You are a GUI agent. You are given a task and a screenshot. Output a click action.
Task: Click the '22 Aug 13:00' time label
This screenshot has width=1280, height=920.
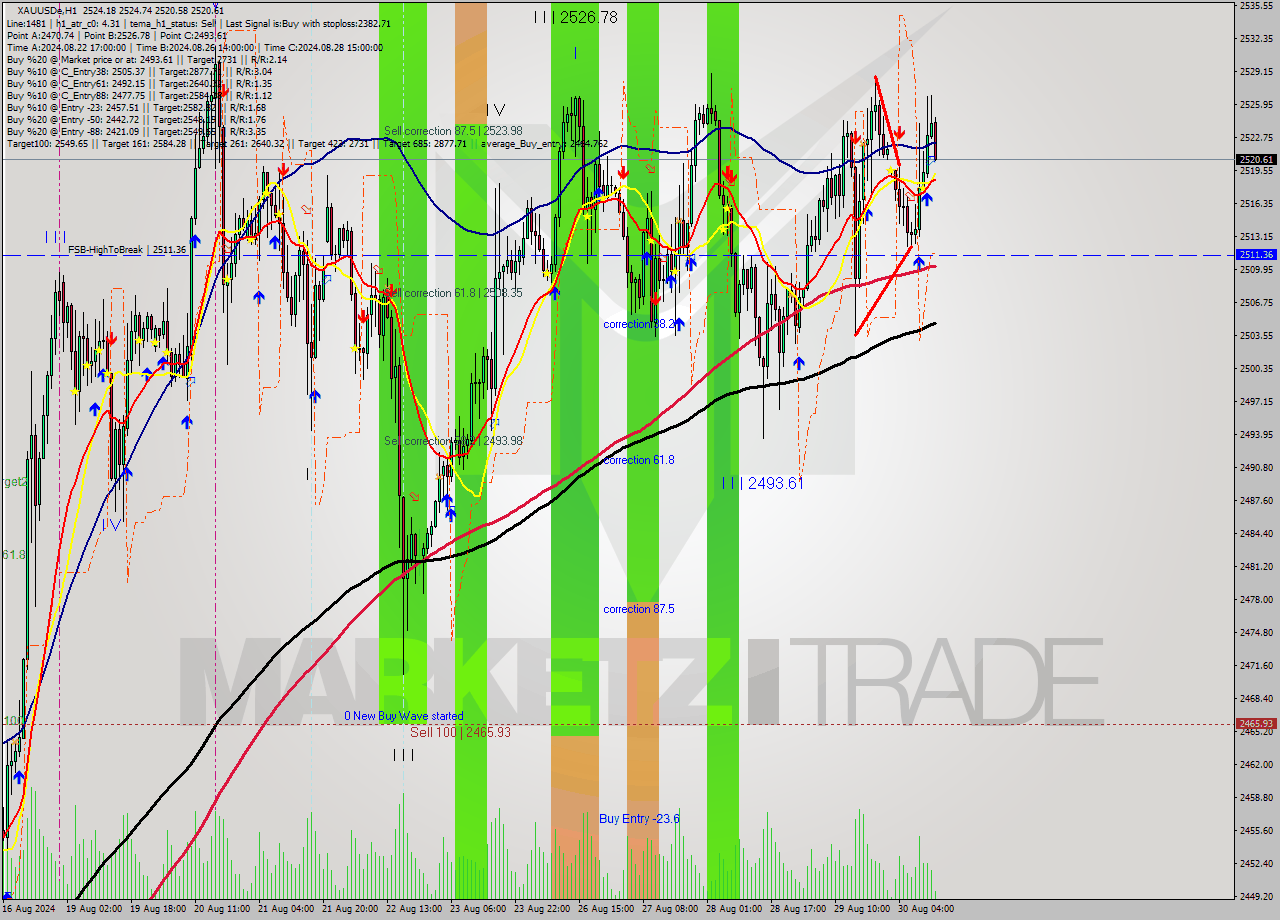413,909
